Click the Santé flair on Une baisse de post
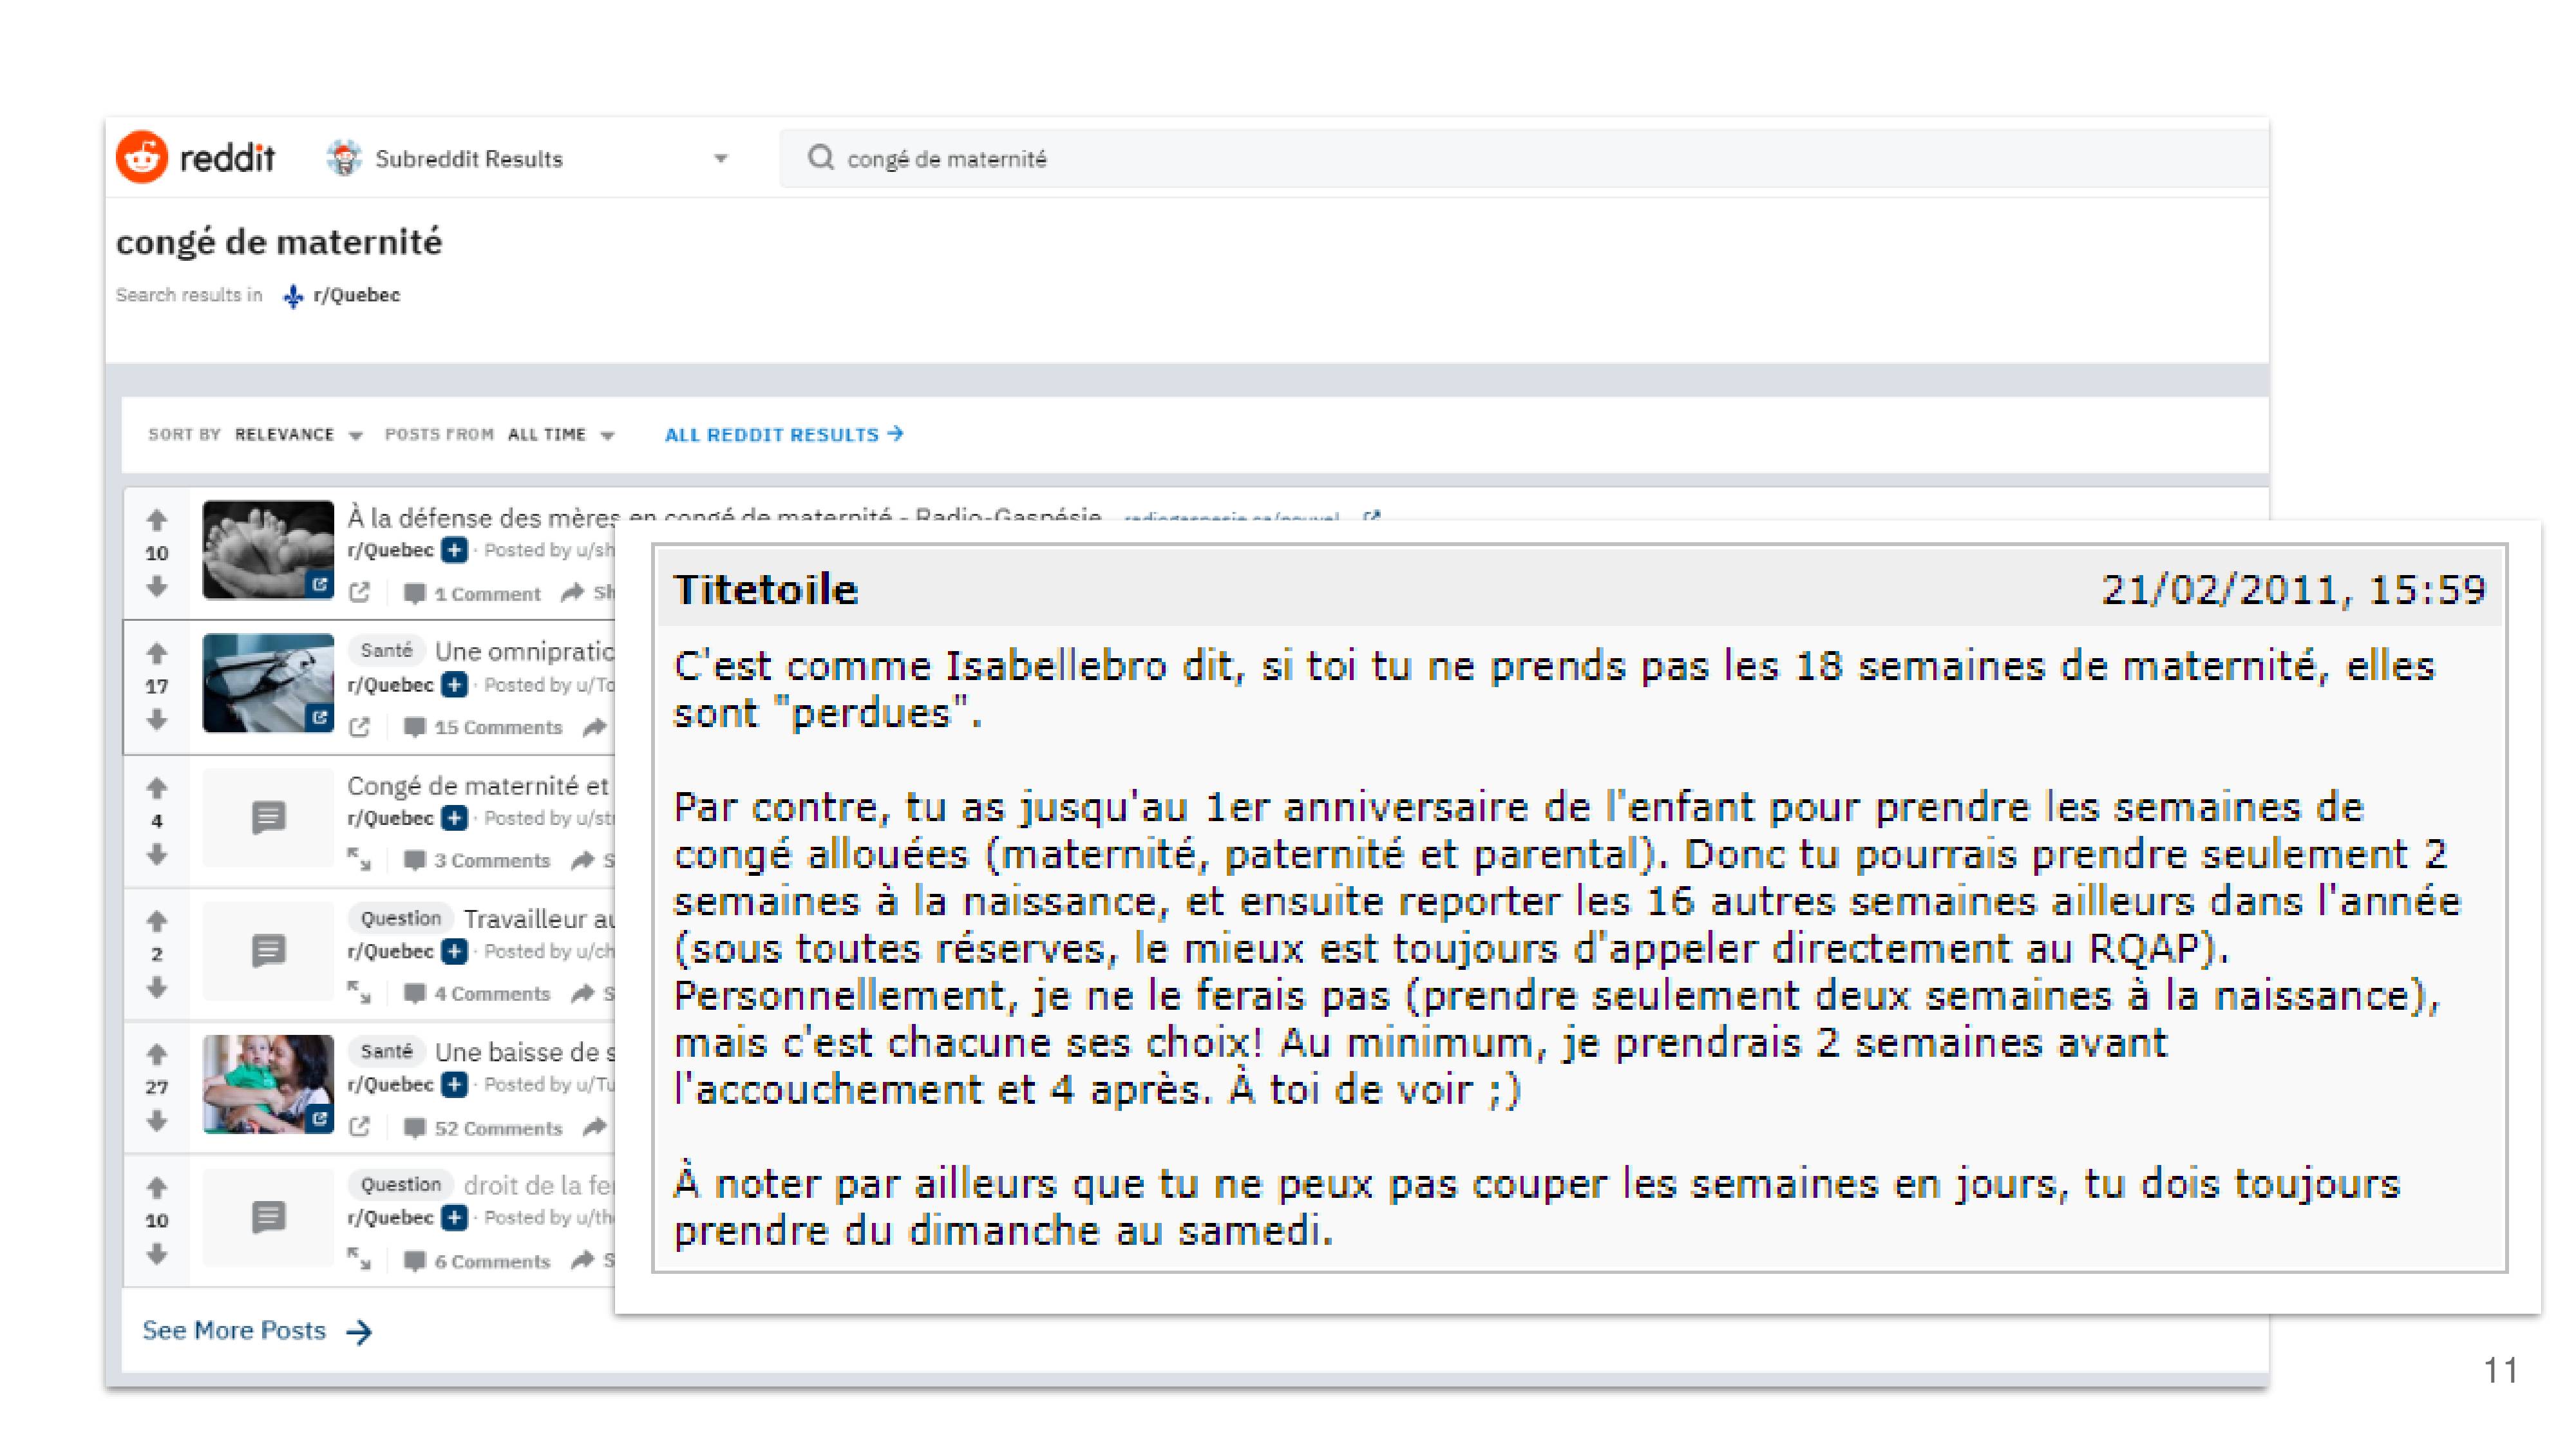The width and height of the screenshot is (2576, 1449). coord(386,1051)
